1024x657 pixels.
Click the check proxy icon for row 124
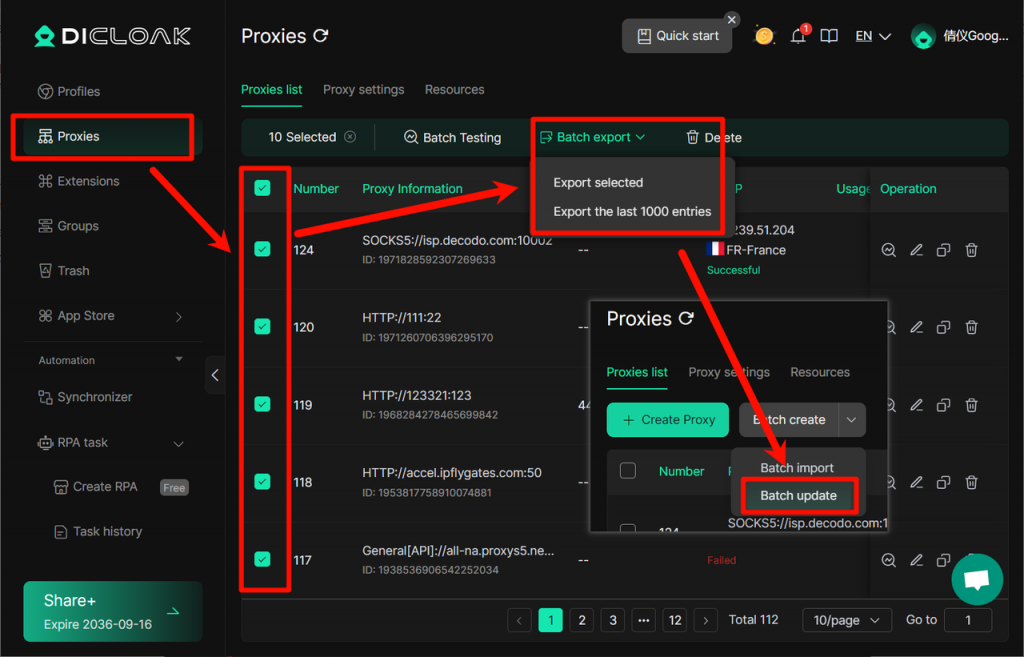tap(888, 250)
